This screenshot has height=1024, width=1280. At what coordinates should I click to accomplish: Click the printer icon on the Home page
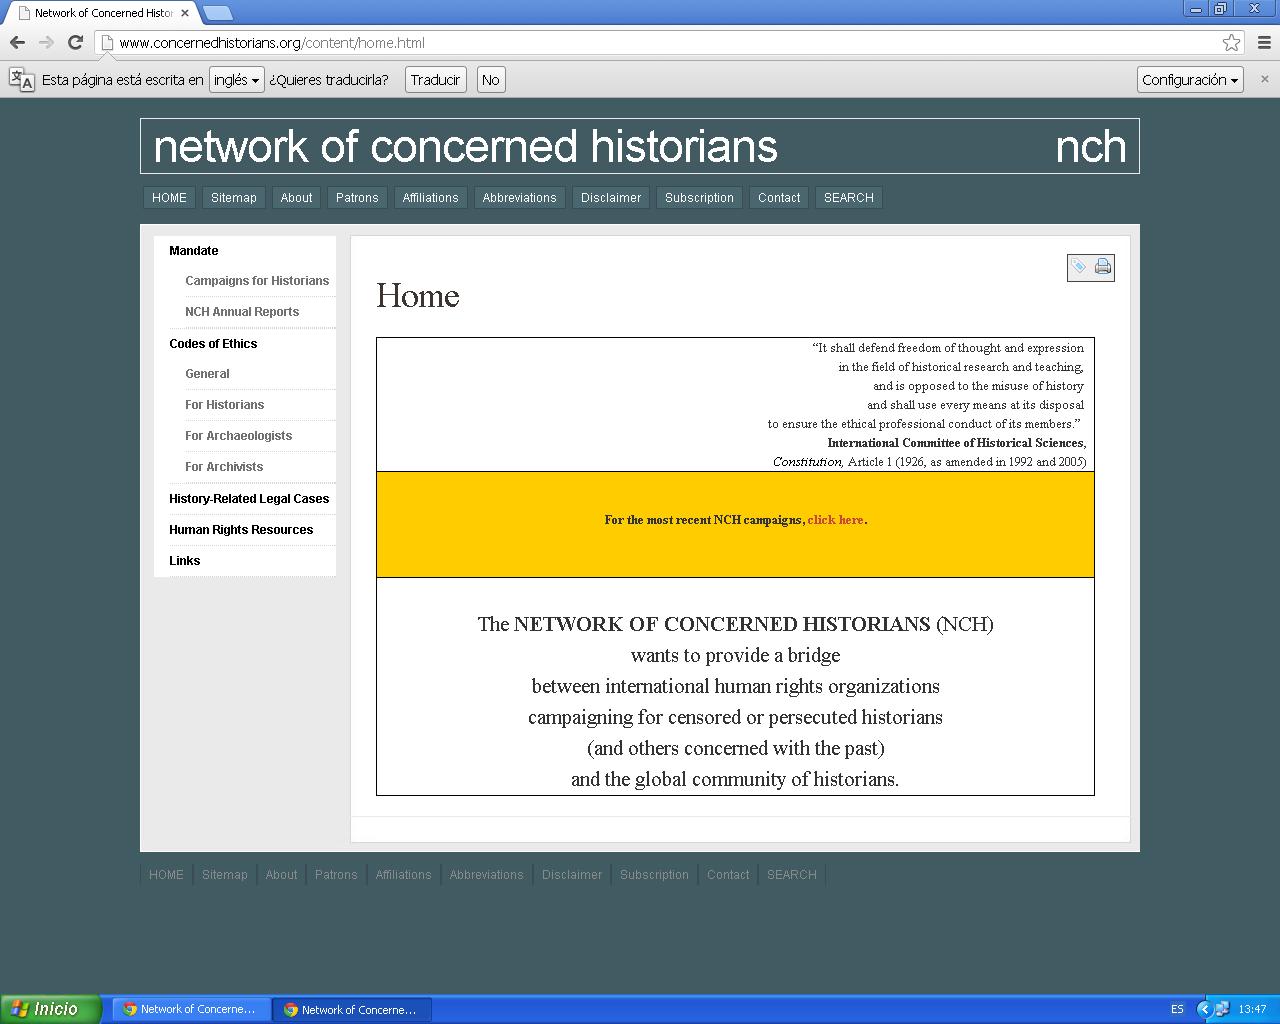[x=1103, y=267]
